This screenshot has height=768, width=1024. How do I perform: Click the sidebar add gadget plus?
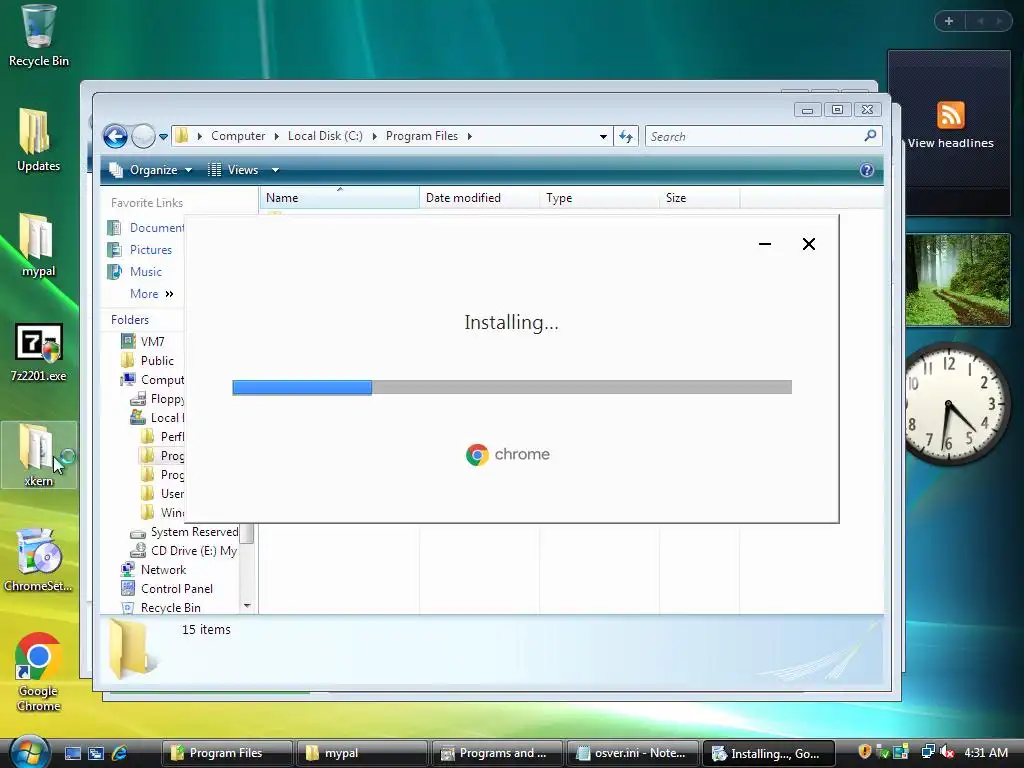949,21
